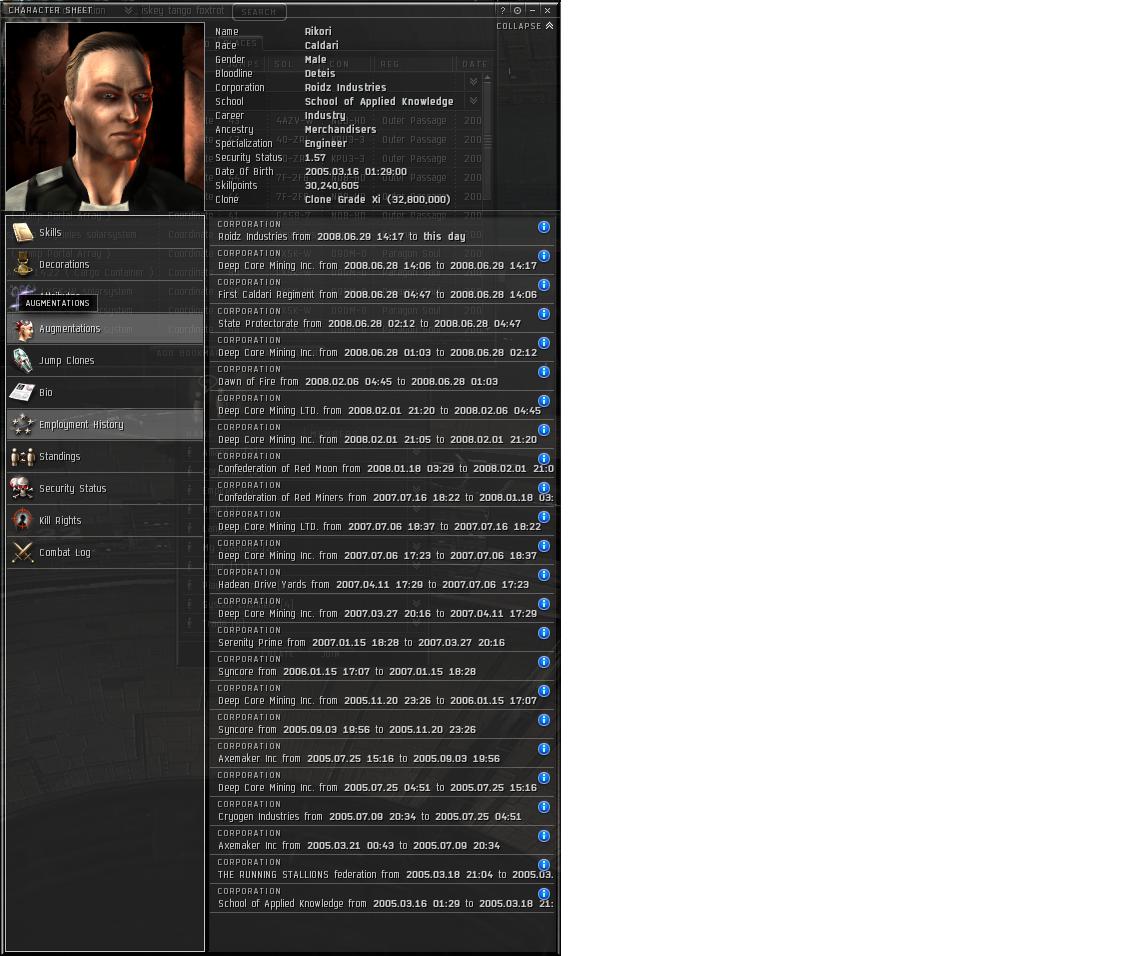Show info for Axemaker Inc 2005.07.25 row

[x=544, y=749]
